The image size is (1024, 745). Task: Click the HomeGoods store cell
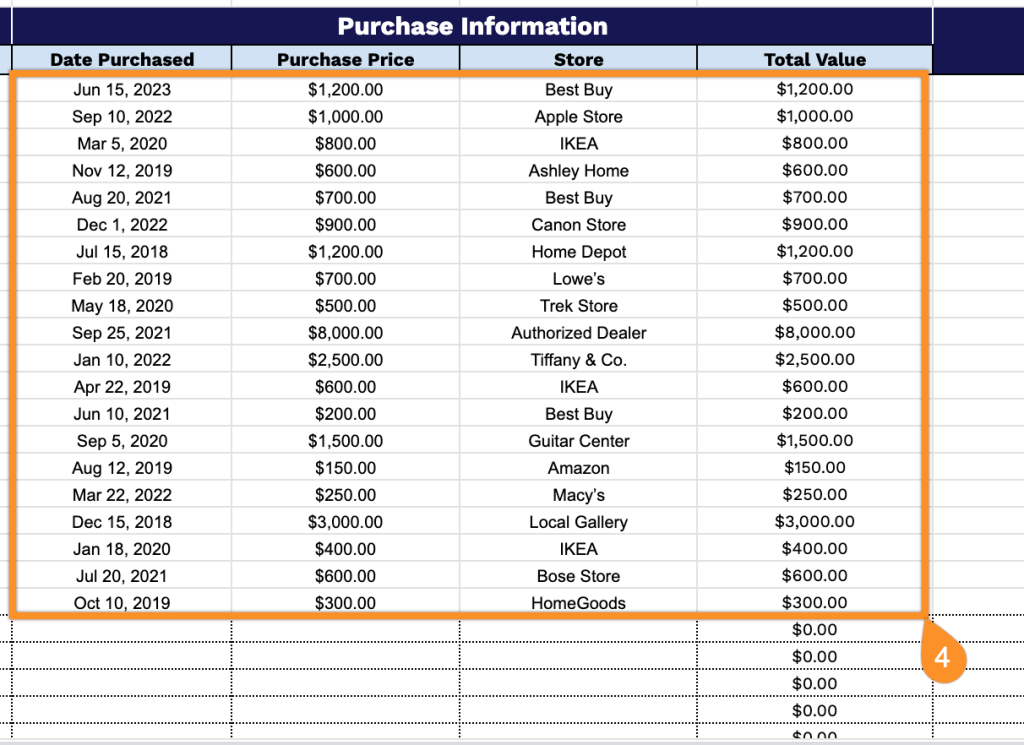[578, 603]
